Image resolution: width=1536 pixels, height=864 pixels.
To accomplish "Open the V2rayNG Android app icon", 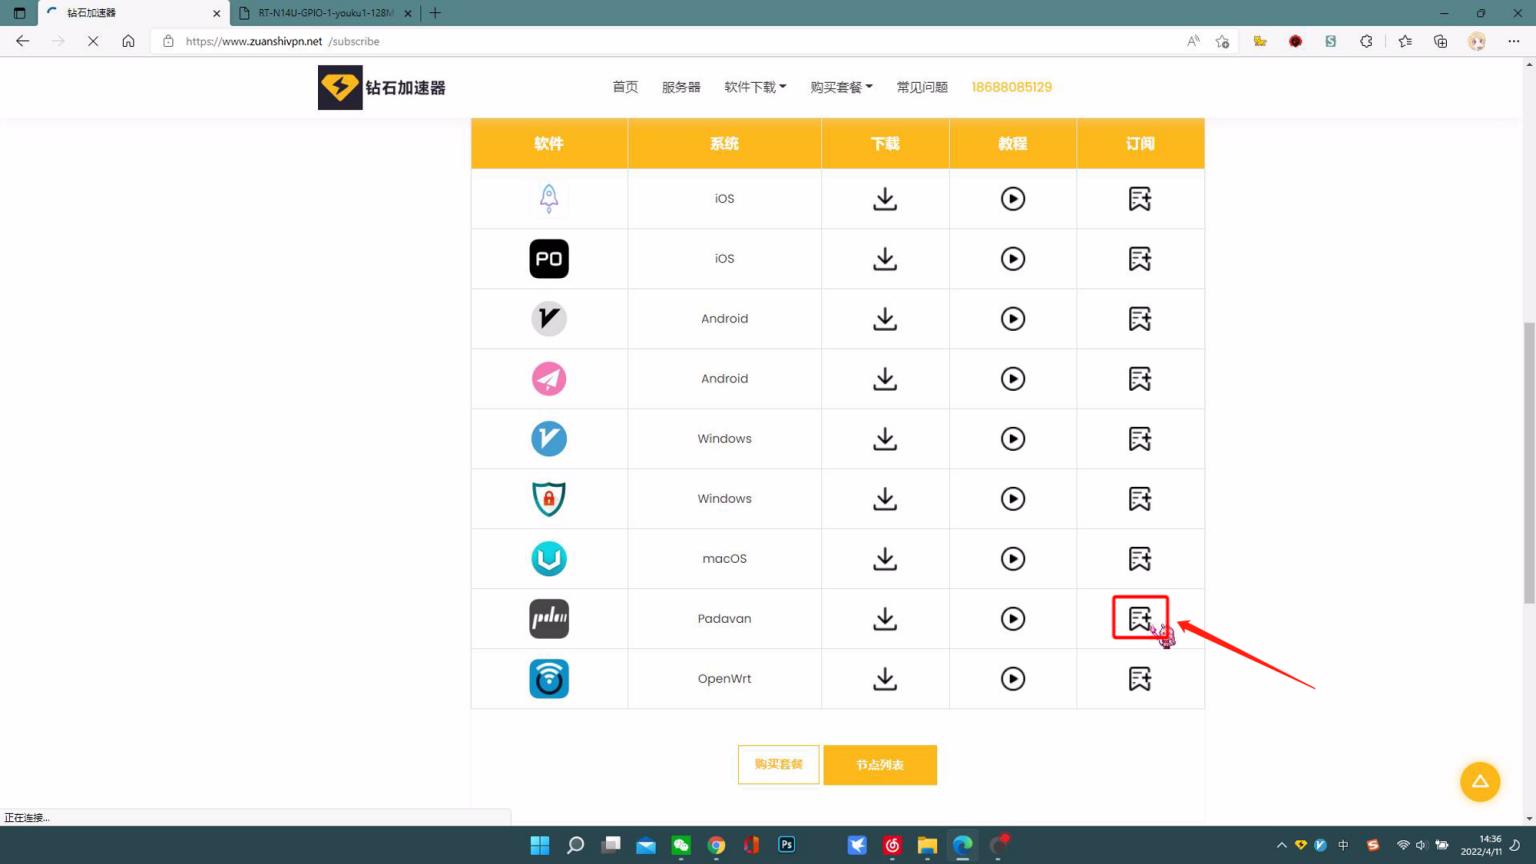I will (549, 318).
